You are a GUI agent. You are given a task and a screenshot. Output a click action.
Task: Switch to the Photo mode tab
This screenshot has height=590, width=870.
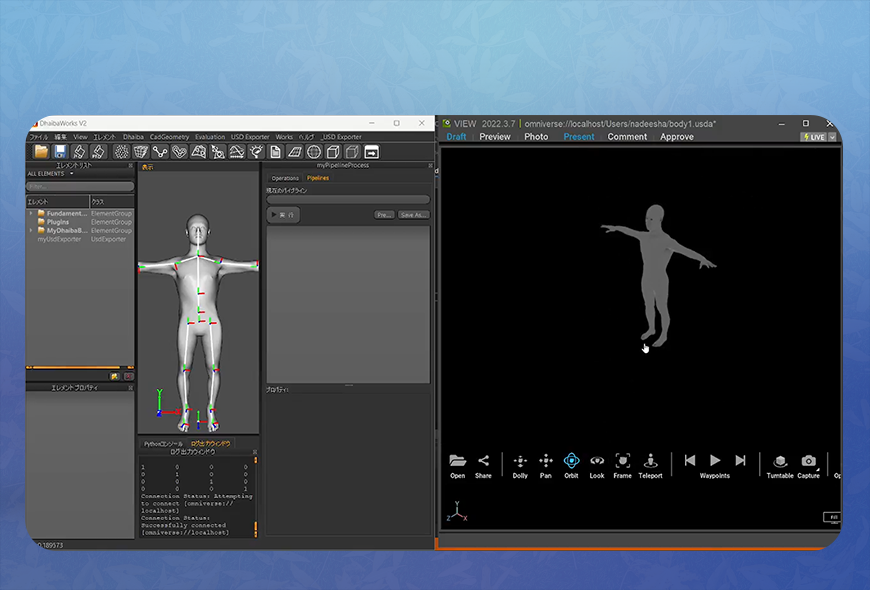pyautogui.click(x=536, y=137)
